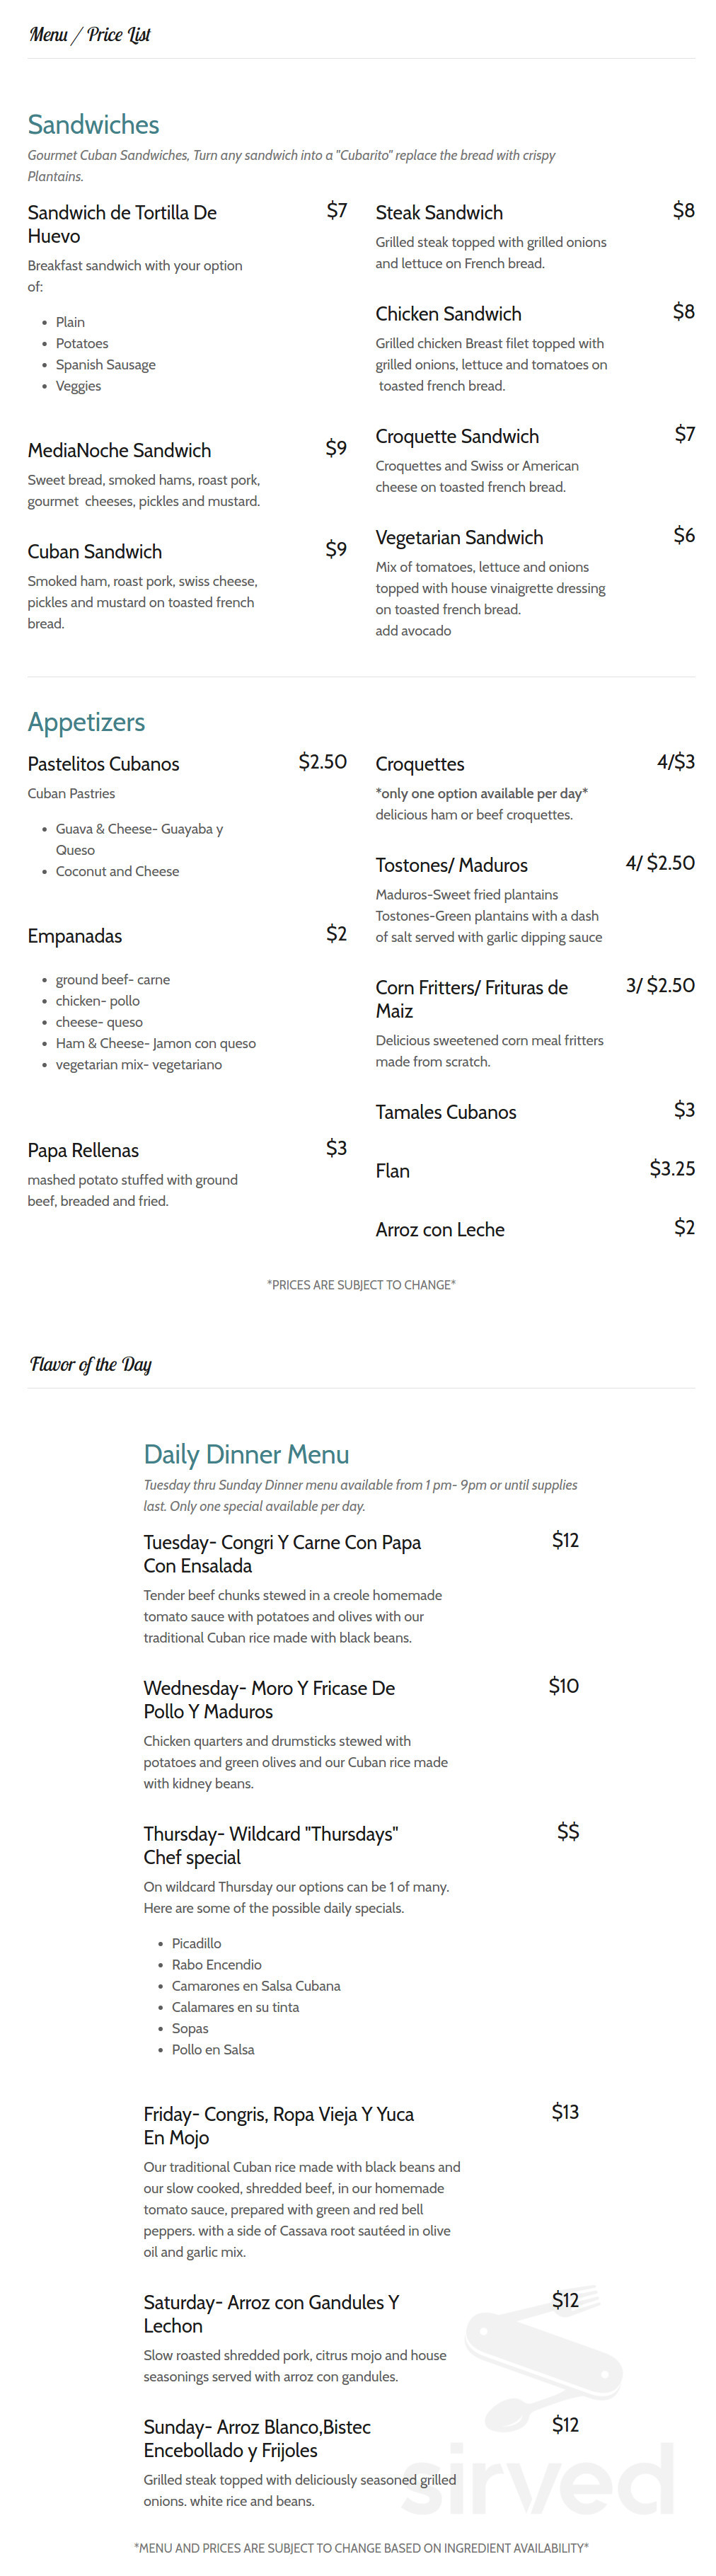Choose the Vegetarian Sandwich entry

click(x=459, y=538)
